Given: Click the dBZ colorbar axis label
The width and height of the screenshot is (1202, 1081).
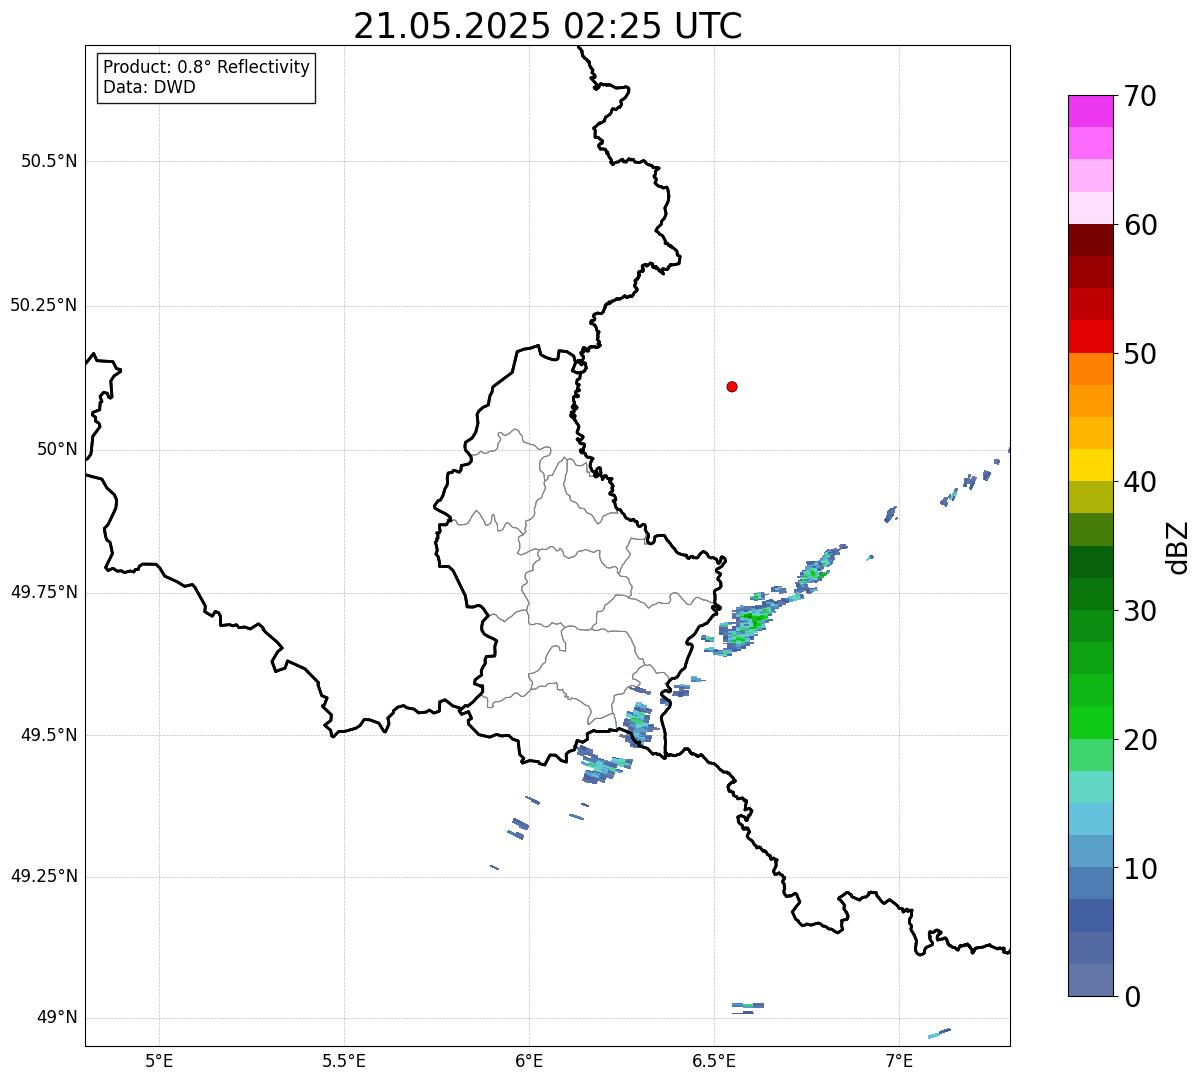Looking at the screenshot, I should (x=1178, y=547).
